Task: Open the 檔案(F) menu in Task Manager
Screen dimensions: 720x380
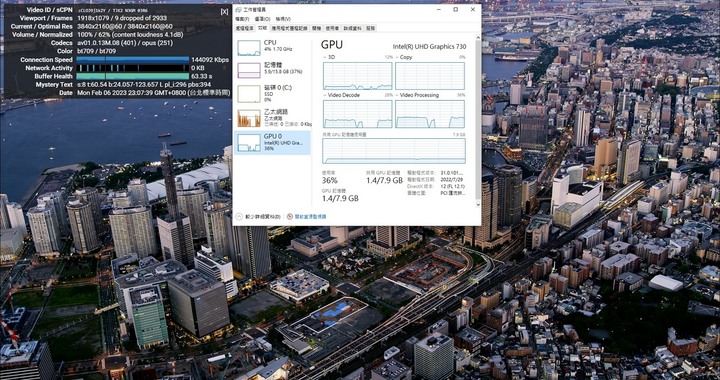Action: pos(242,19)
